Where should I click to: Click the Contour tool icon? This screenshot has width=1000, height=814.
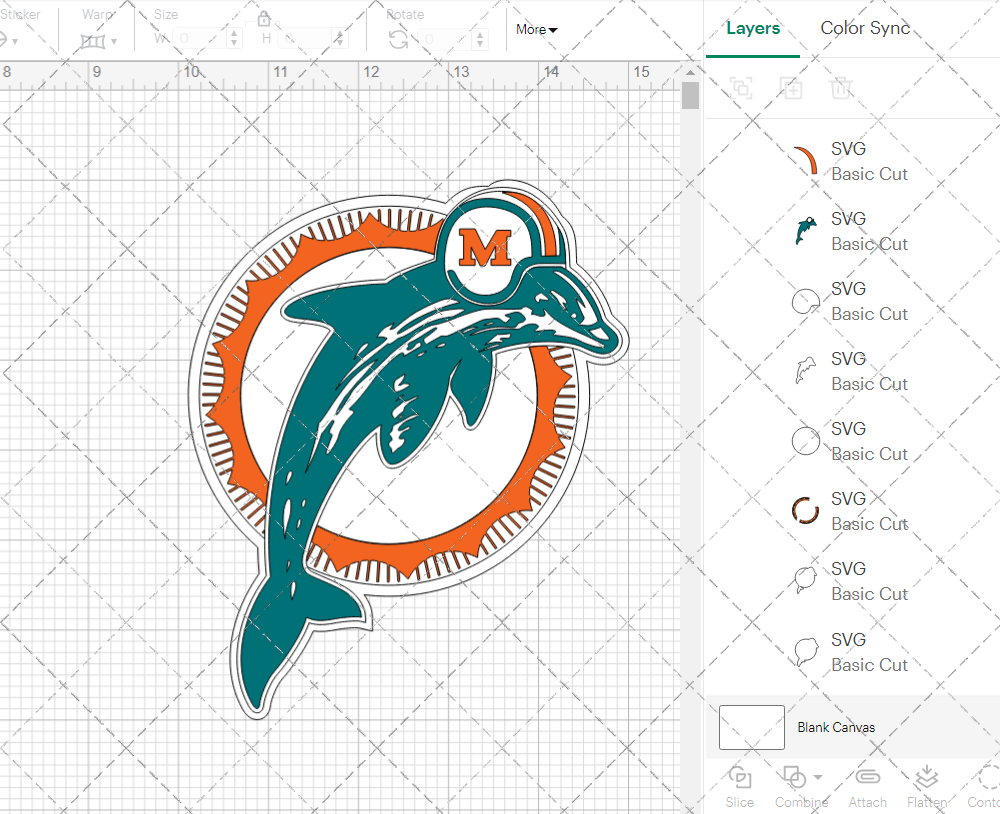(x=986, y=778)
